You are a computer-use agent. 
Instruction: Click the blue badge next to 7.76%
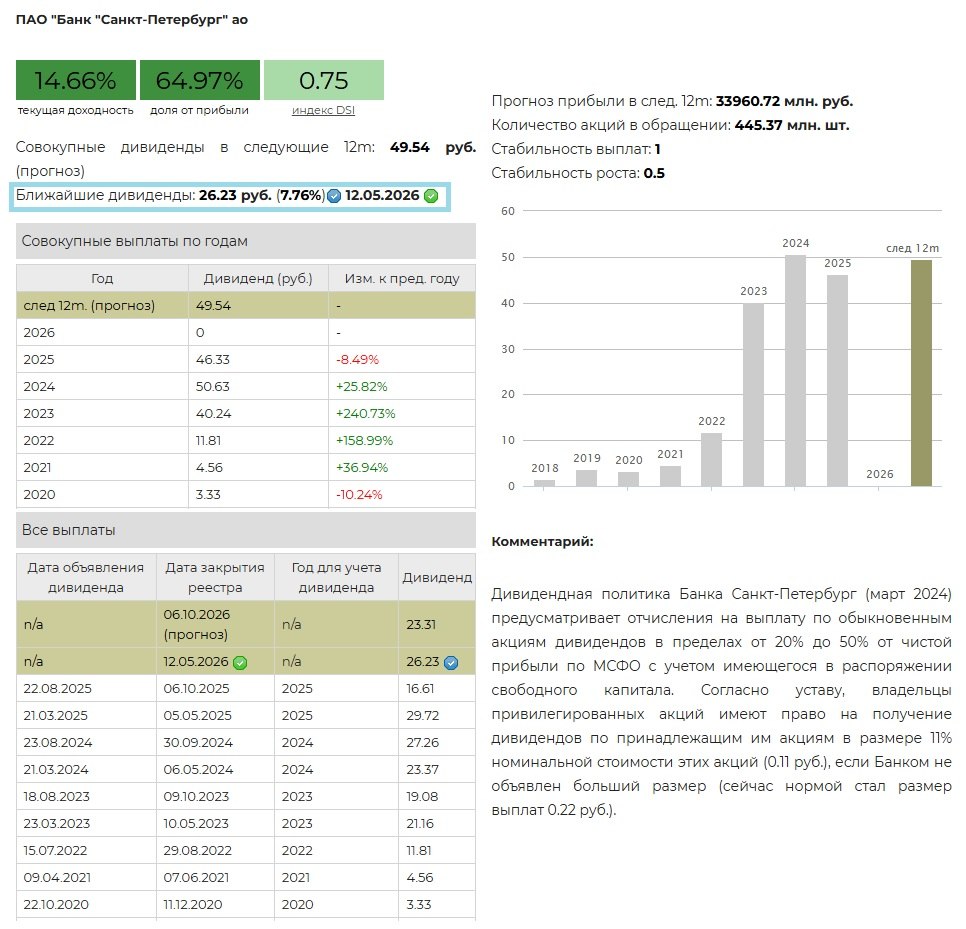(334, 196)
